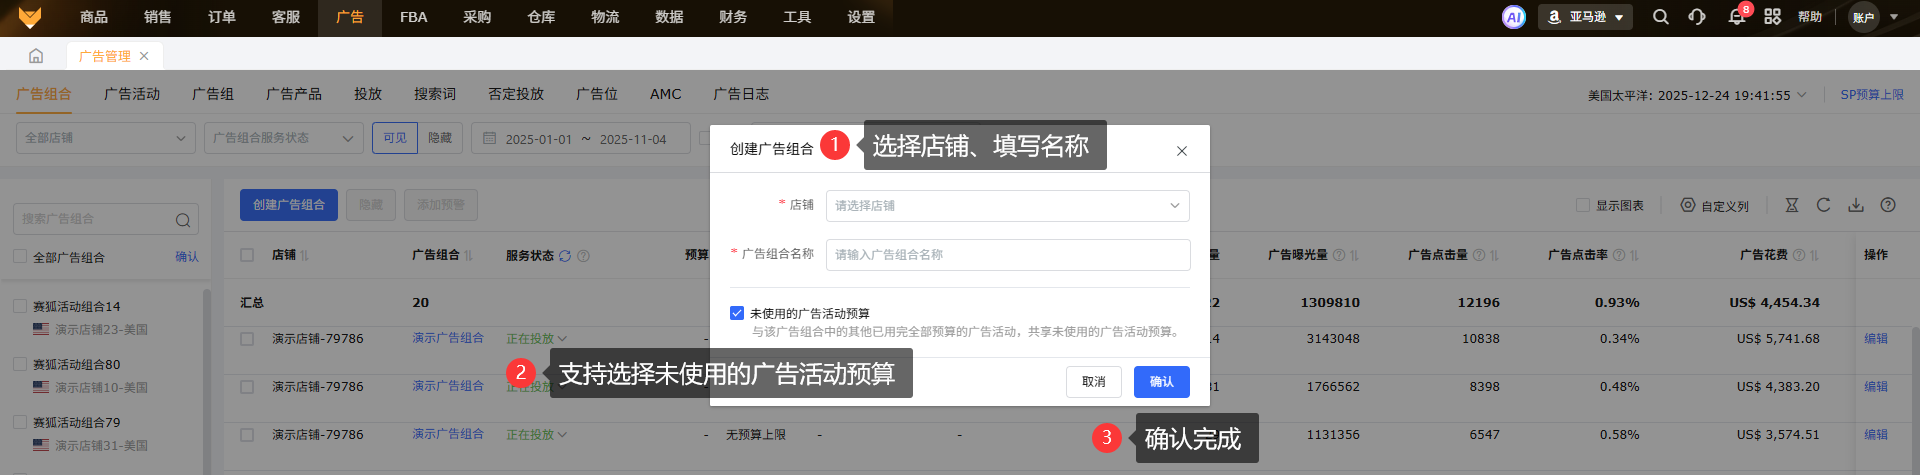Show info for 广告点击量 column

point(1479,255)
